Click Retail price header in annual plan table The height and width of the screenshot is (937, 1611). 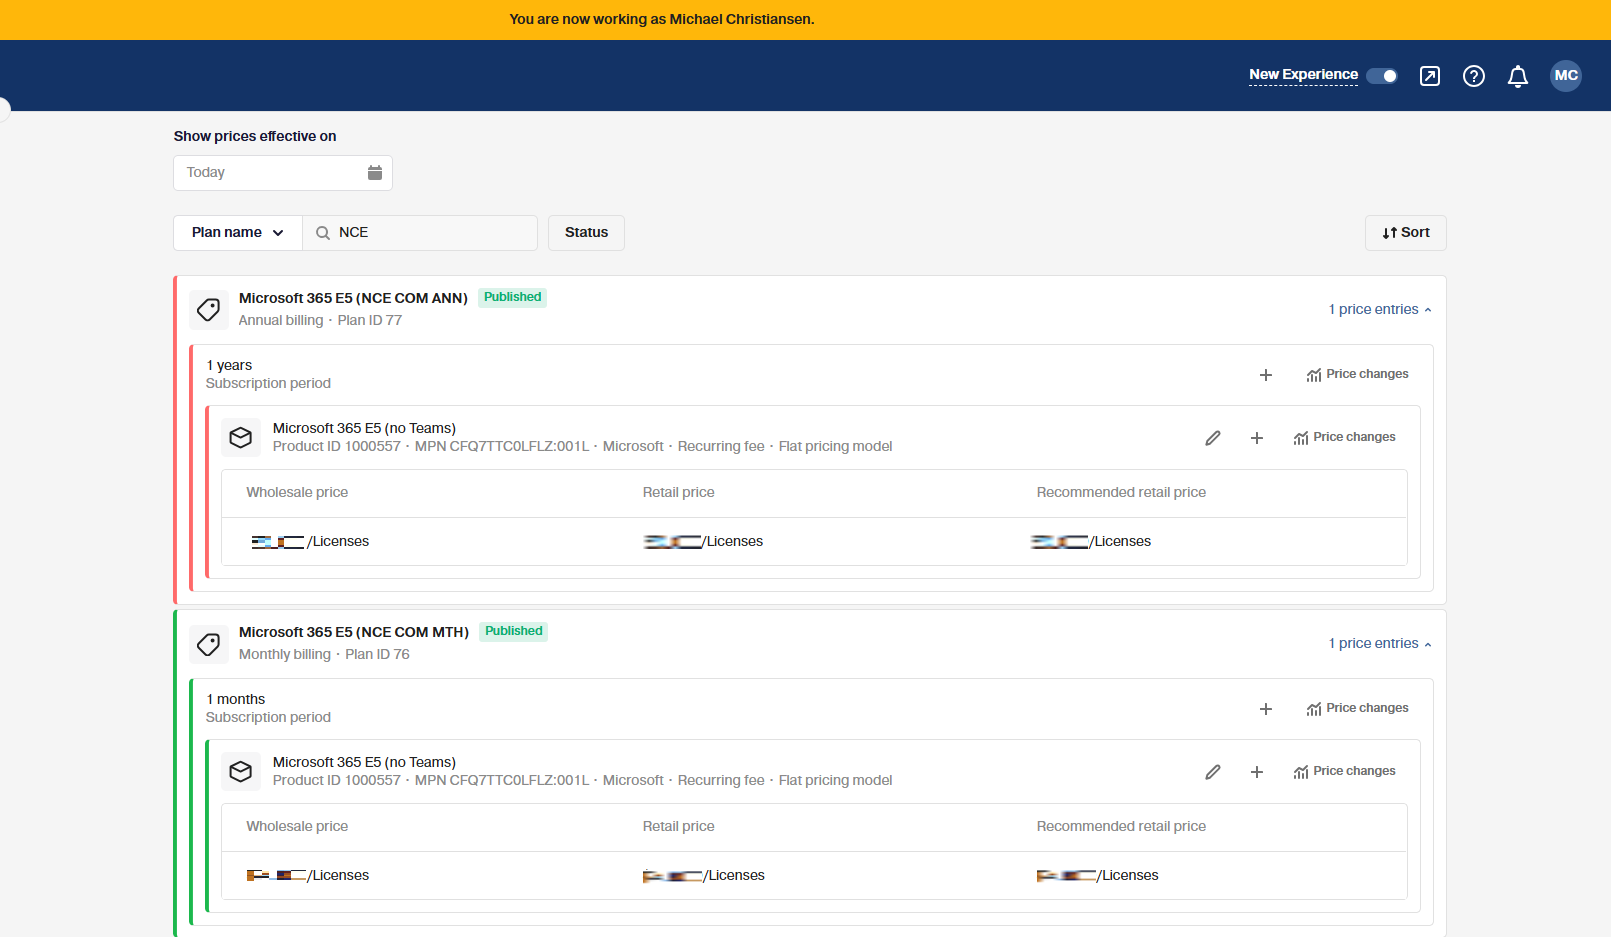[678, 493]
